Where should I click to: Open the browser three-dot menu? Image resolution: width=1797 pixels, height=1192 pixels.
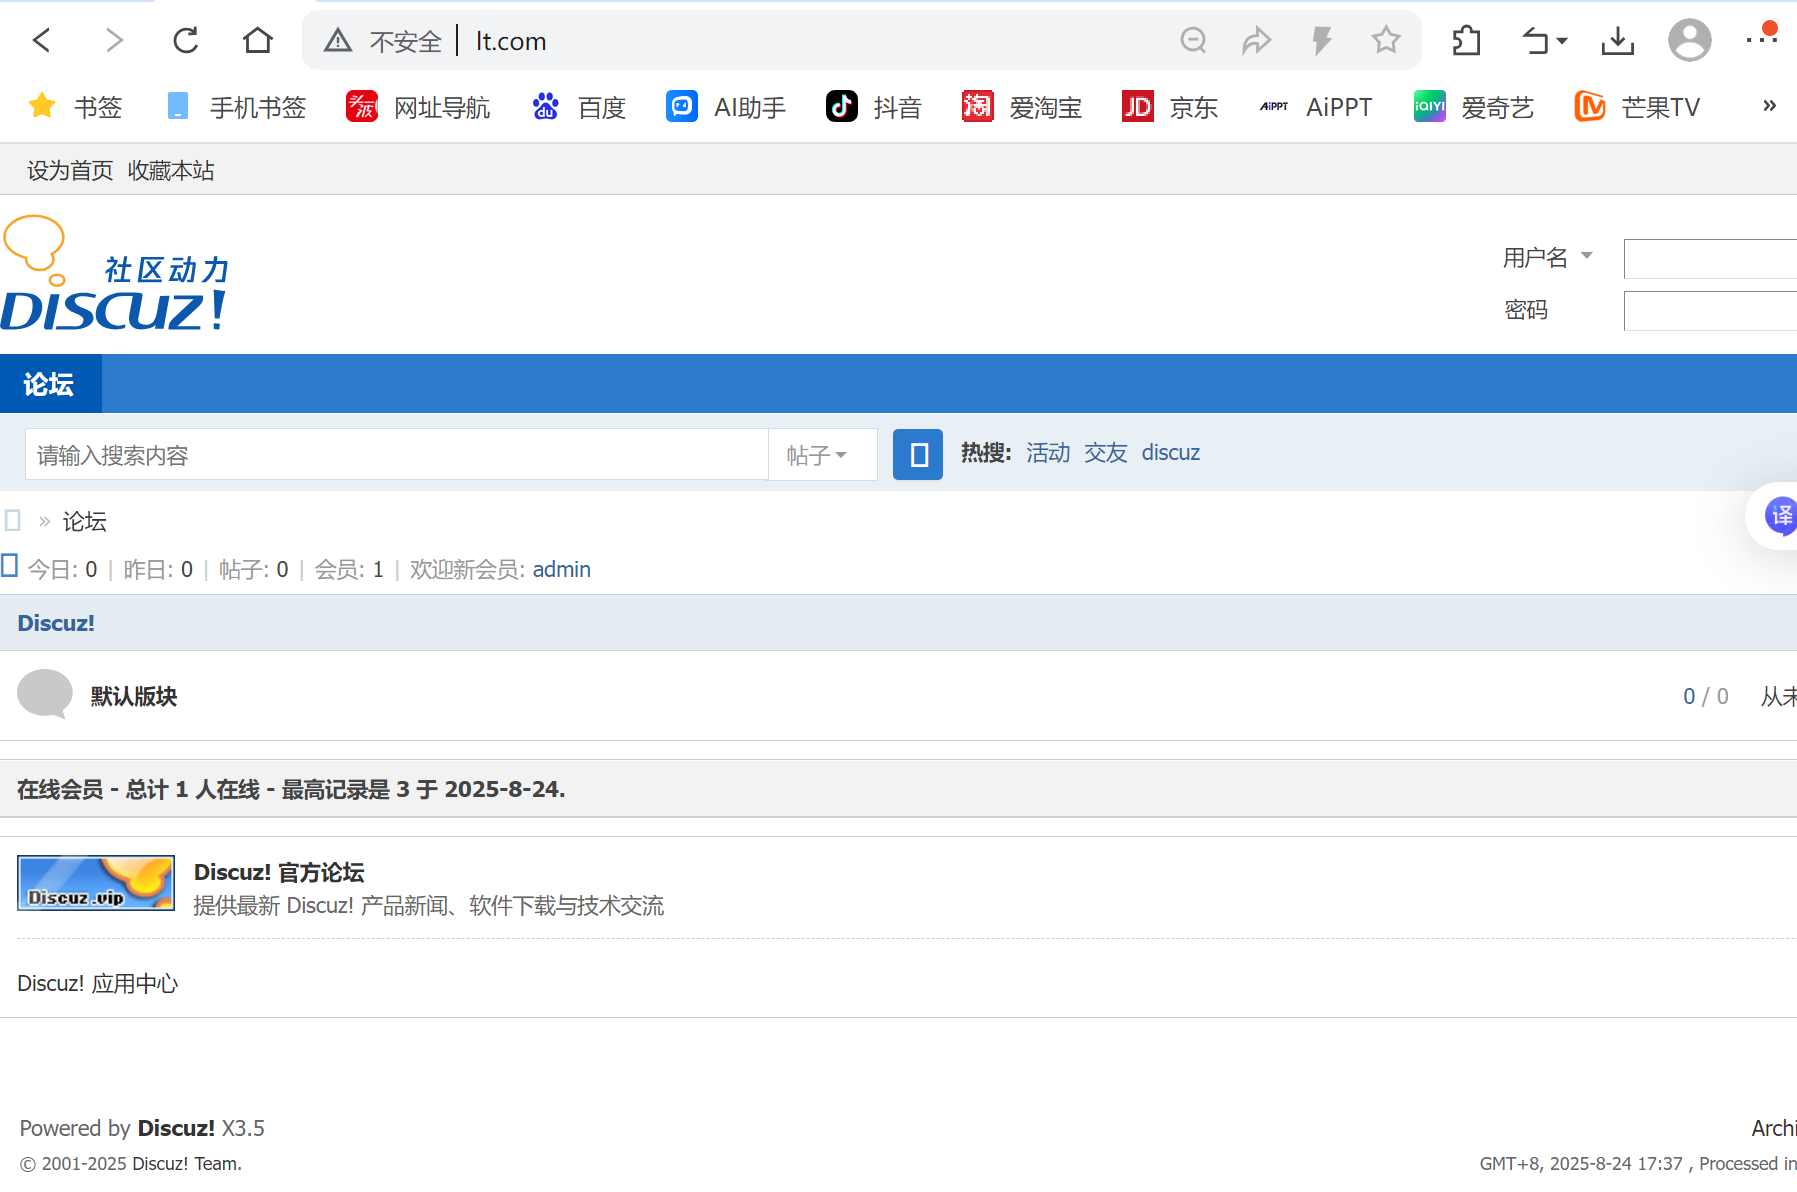click(1760, 40)
